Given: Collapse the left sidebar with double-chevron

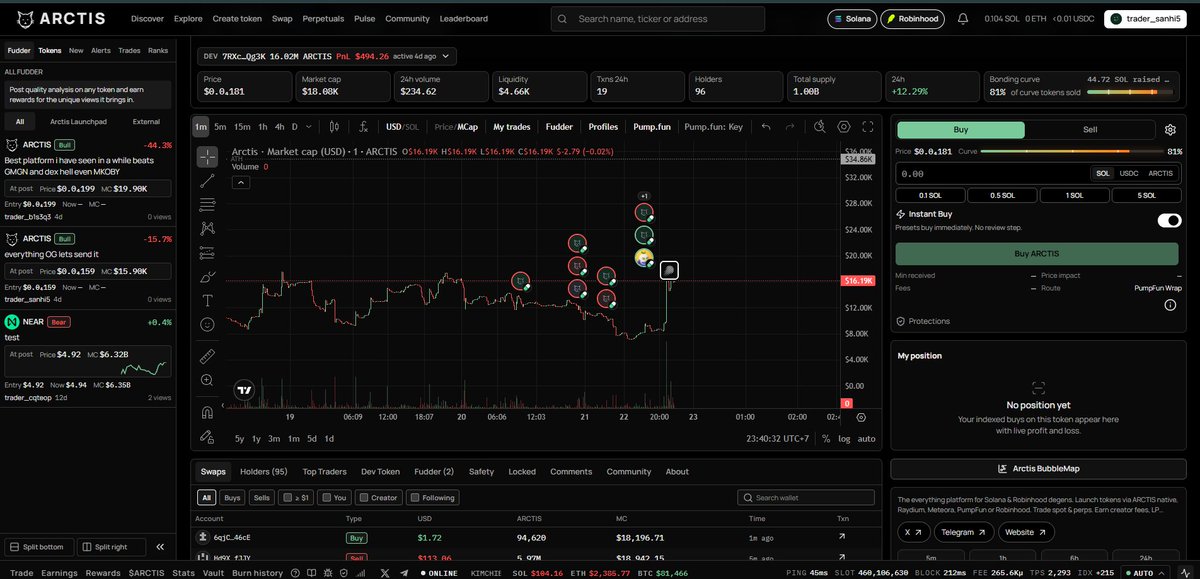Looking at the screenshot, I should click(159, 547).
